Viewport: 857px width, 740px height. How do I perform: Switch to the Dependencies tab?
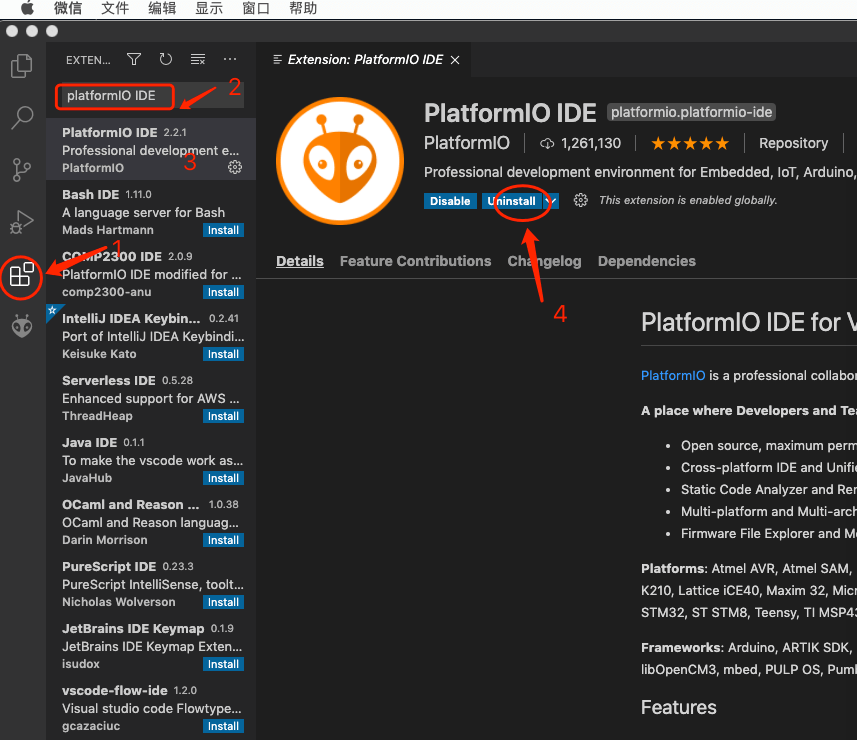[x=646, y=261]
